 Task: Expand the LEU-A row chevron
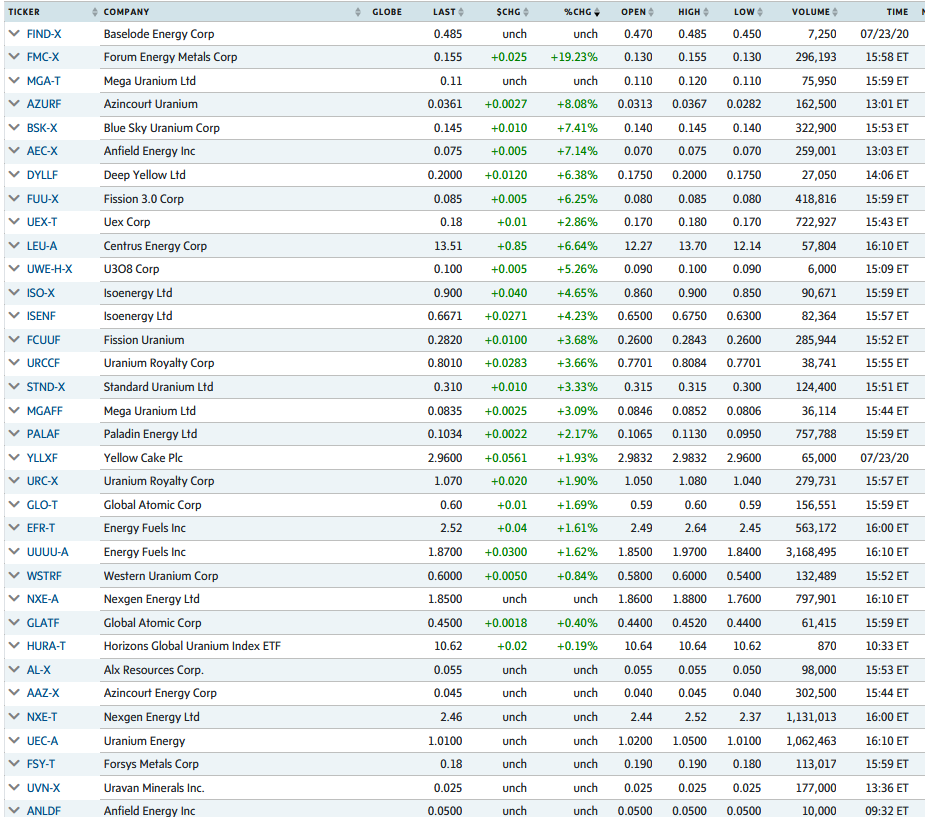tap(14, 245)
